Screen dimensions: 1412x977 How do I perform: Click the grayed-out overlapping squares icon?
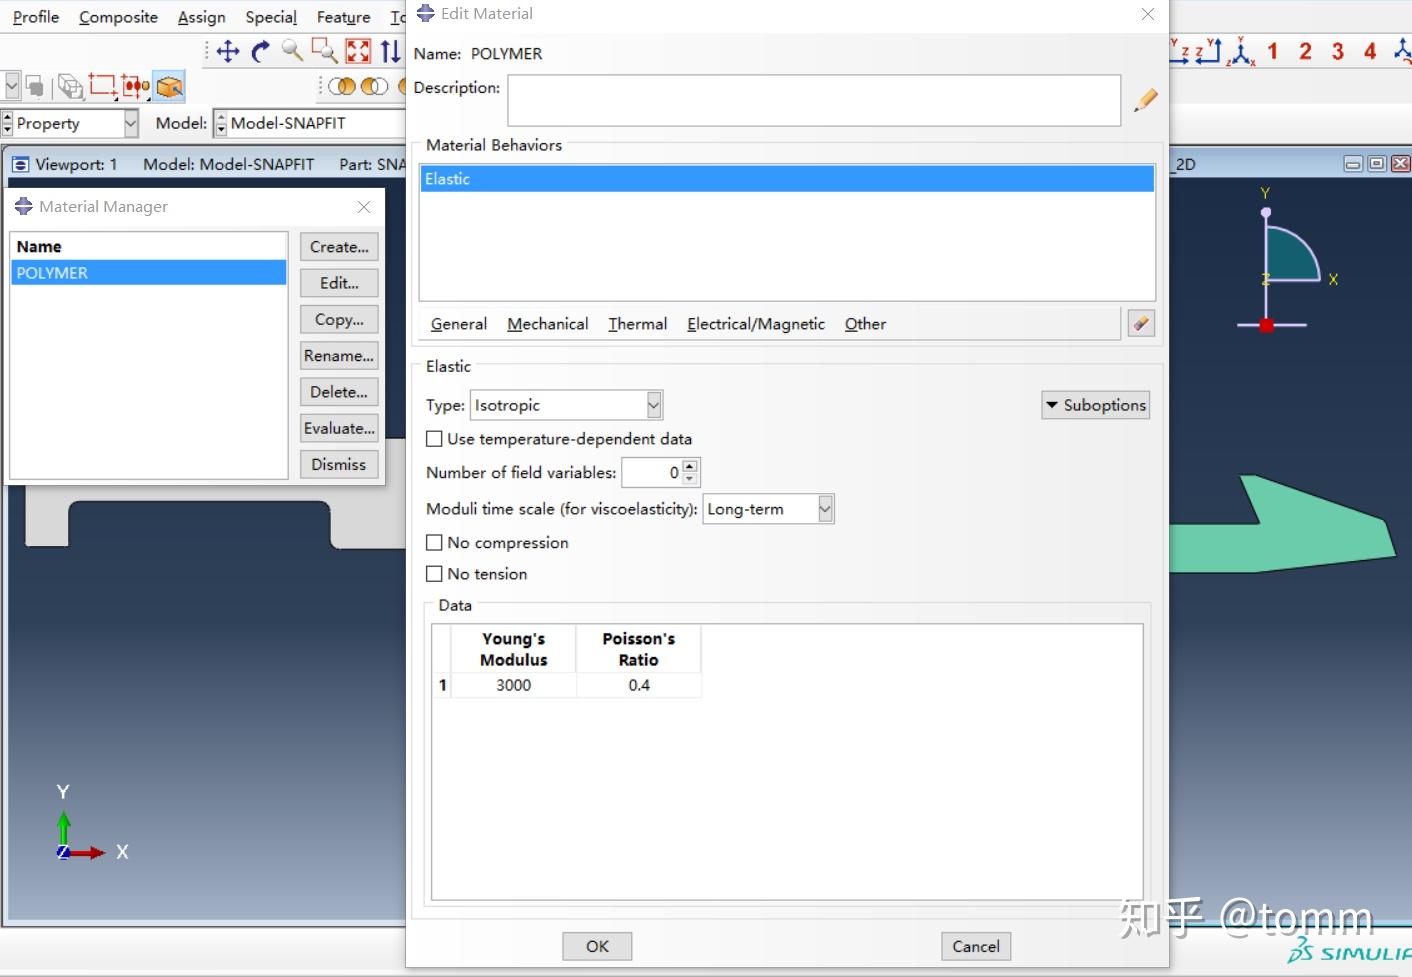tap(35, 87)
